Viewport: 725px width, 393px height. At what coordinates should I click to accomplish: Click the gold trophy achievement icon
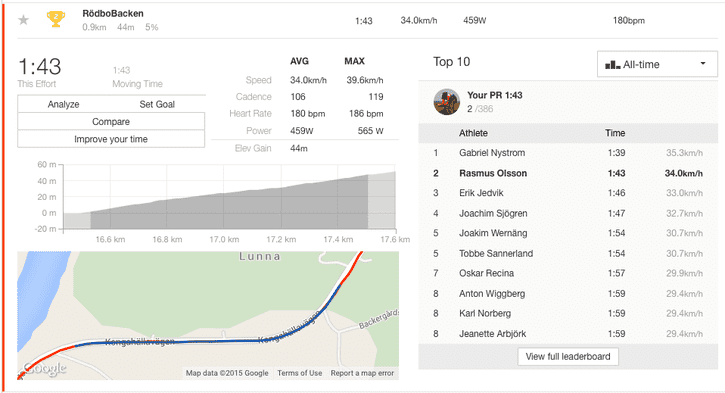point(55,19)
